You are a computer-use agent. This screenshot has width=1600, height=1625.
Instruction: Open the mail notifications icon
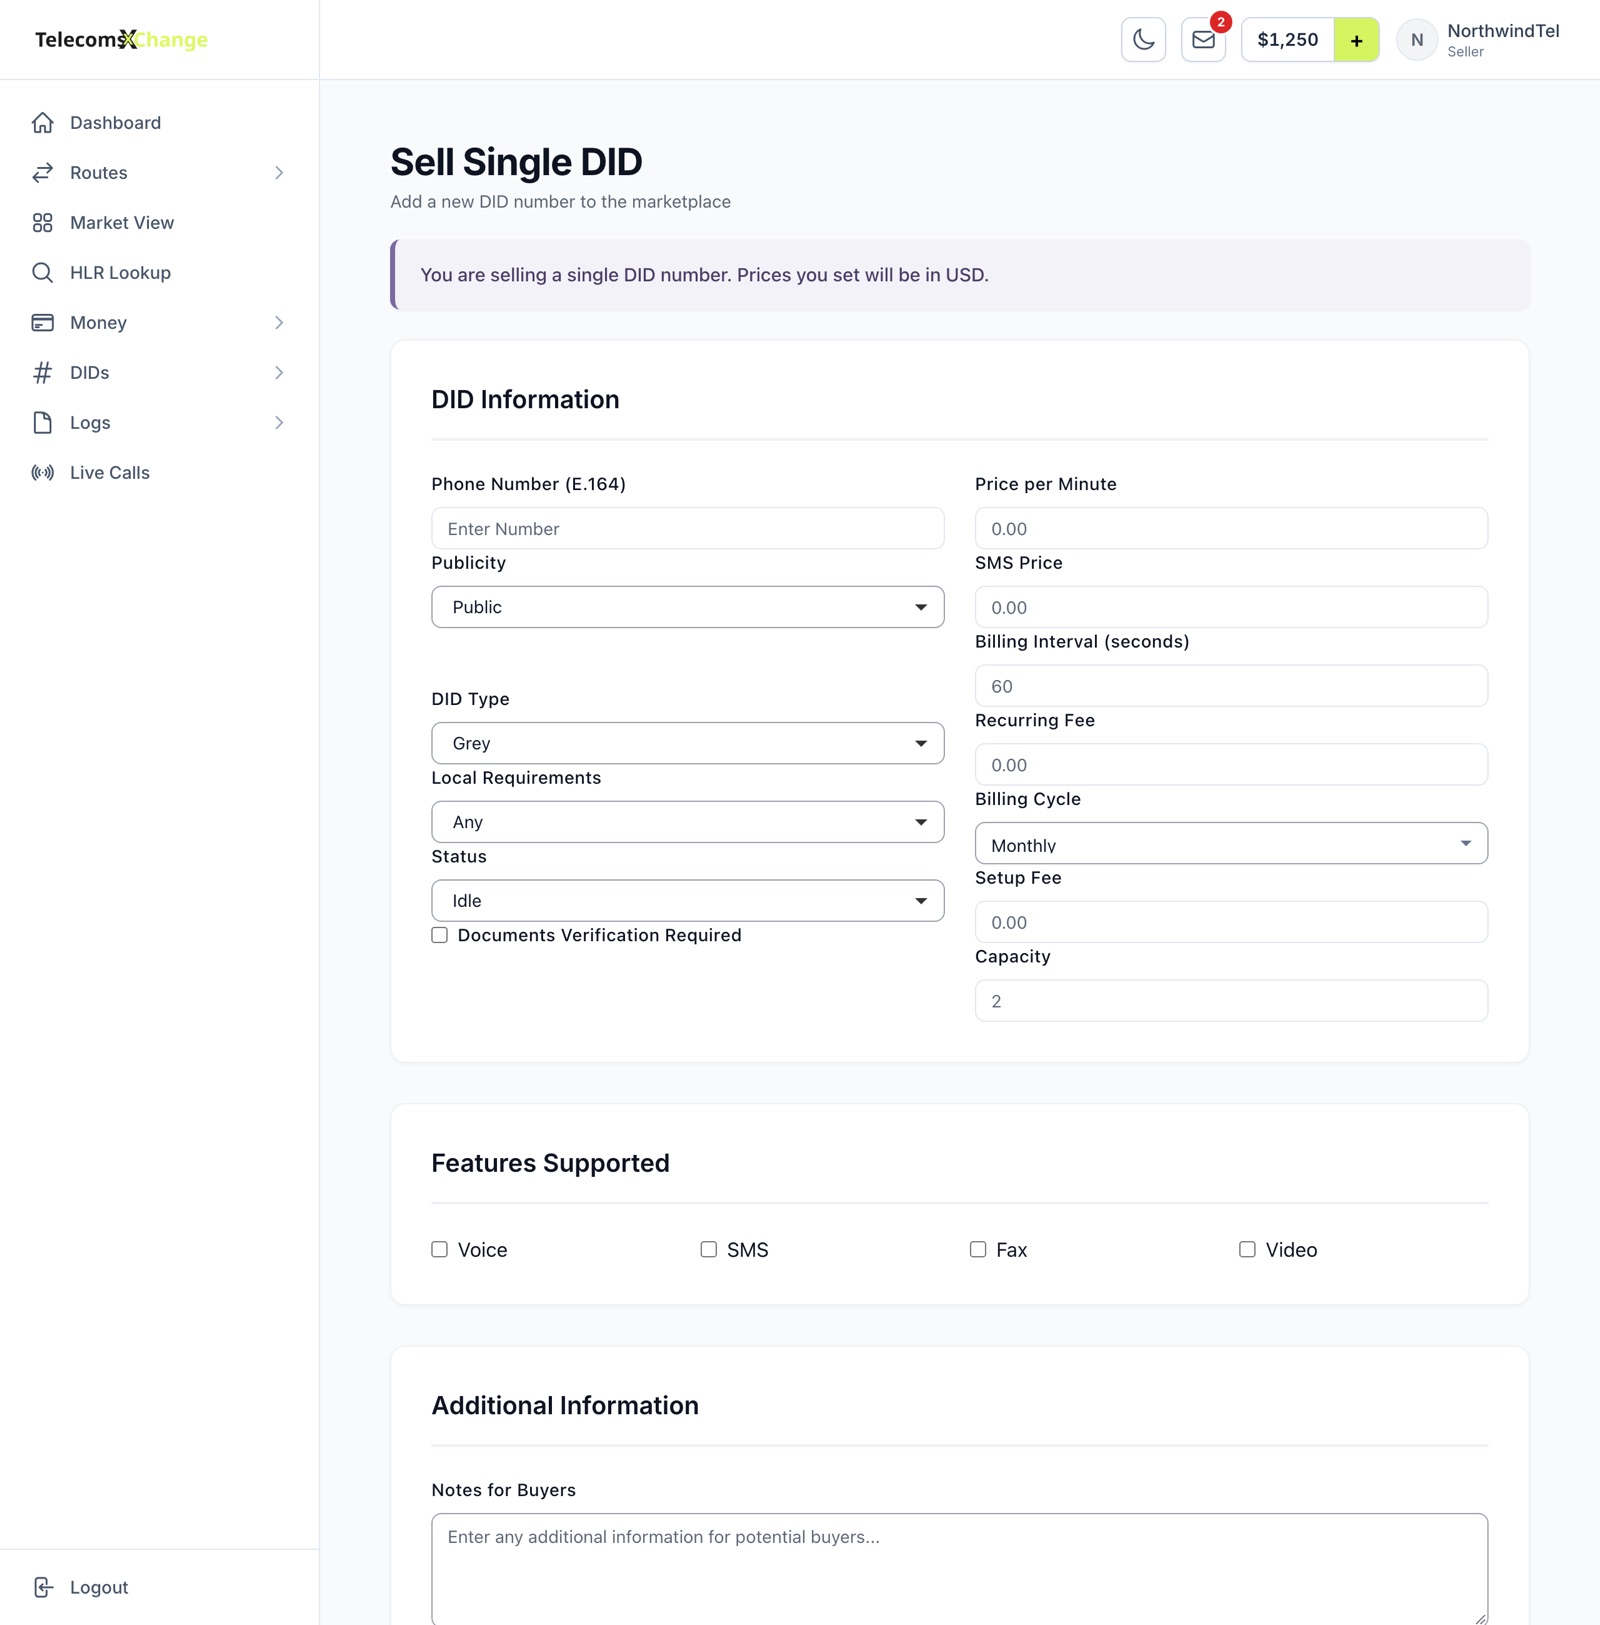tap(1203, 40)
